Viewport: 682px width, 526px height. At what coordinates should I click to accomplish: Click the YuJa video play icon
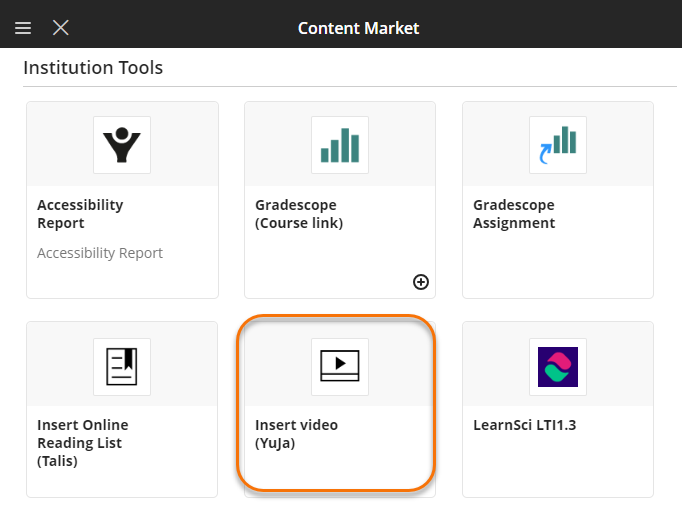pyautogui.click(x=340, y=366)
